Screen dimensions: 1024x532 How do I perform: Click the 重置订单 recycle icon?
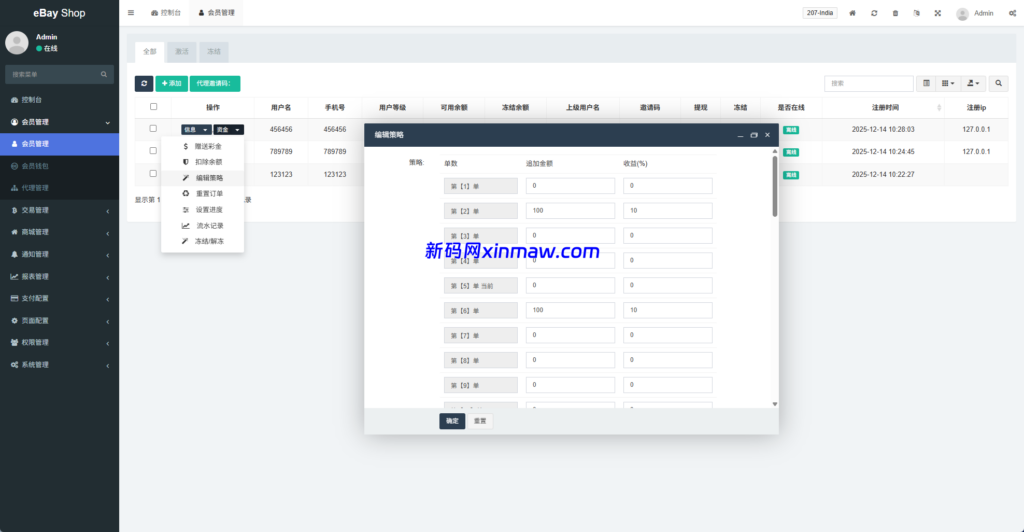tap(185, 193)
